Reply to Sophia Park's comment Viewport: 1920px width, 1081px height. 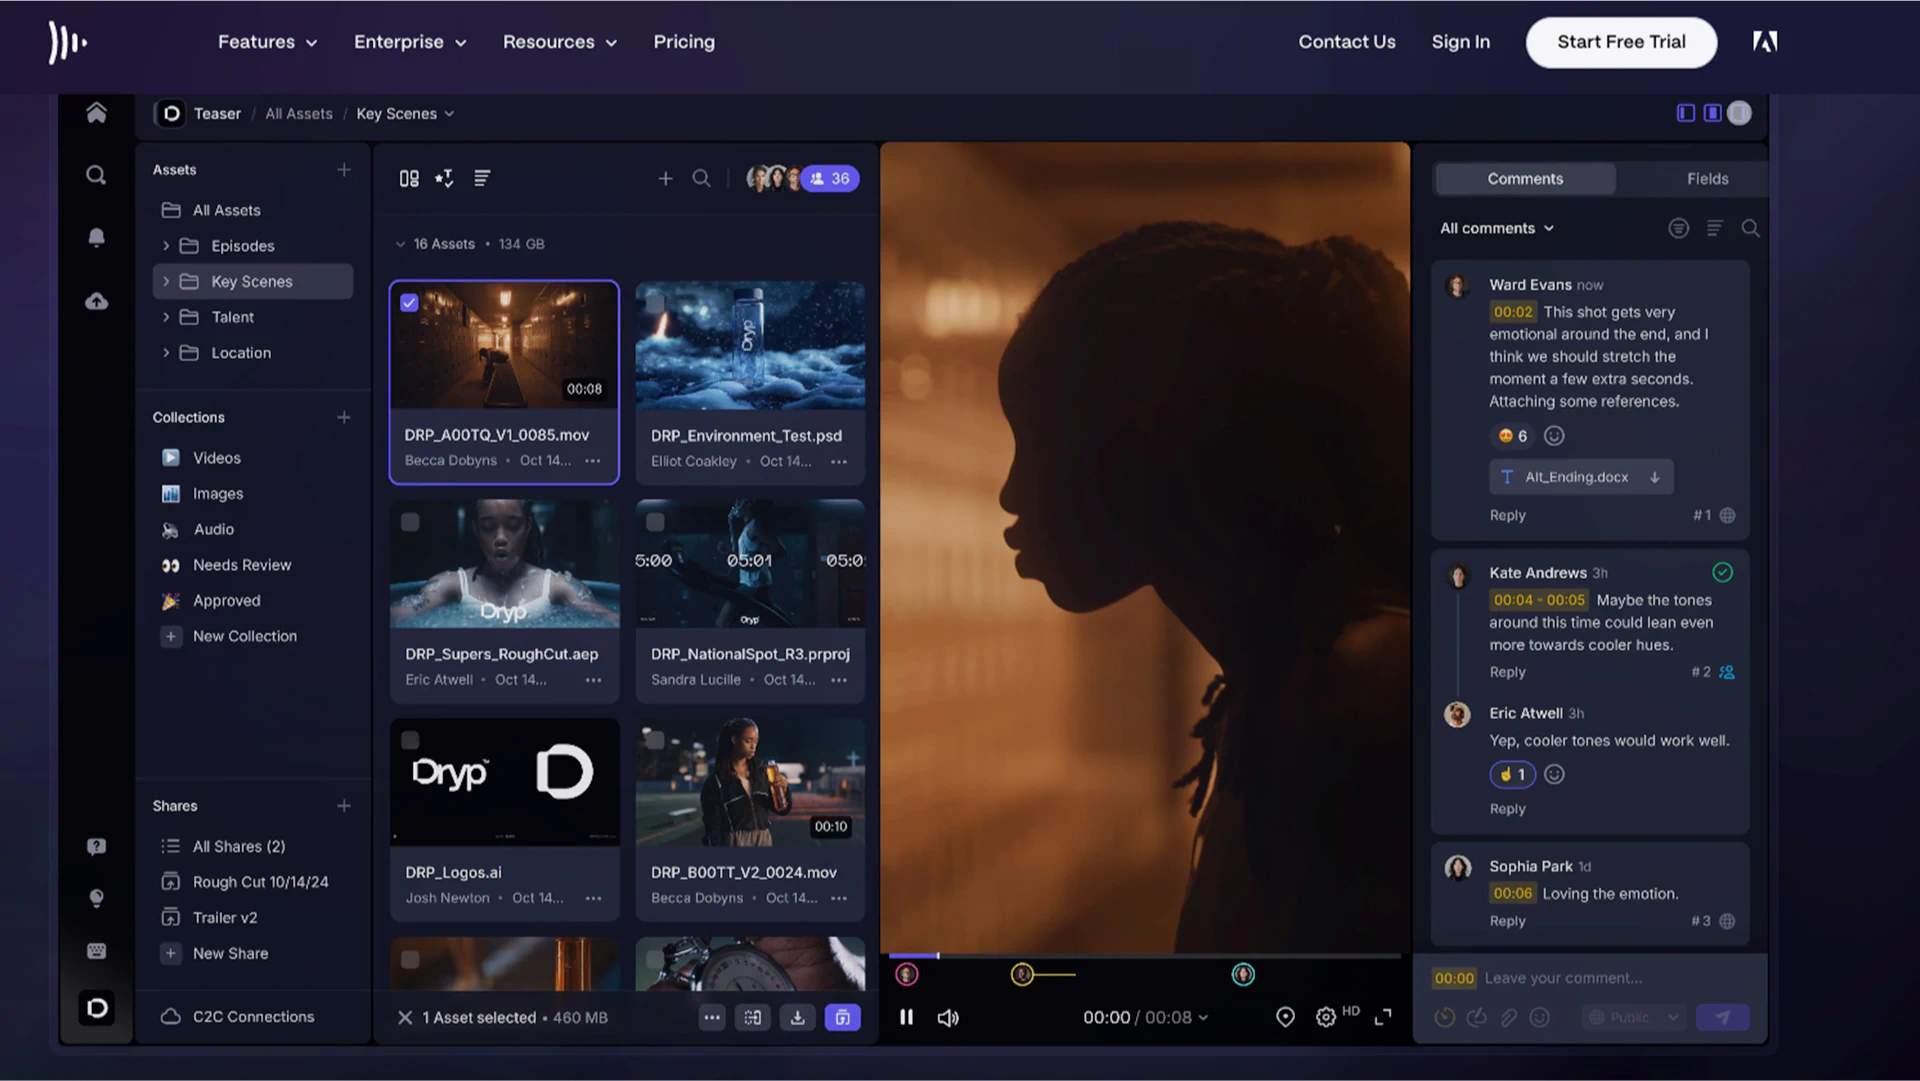point(1507,921)
